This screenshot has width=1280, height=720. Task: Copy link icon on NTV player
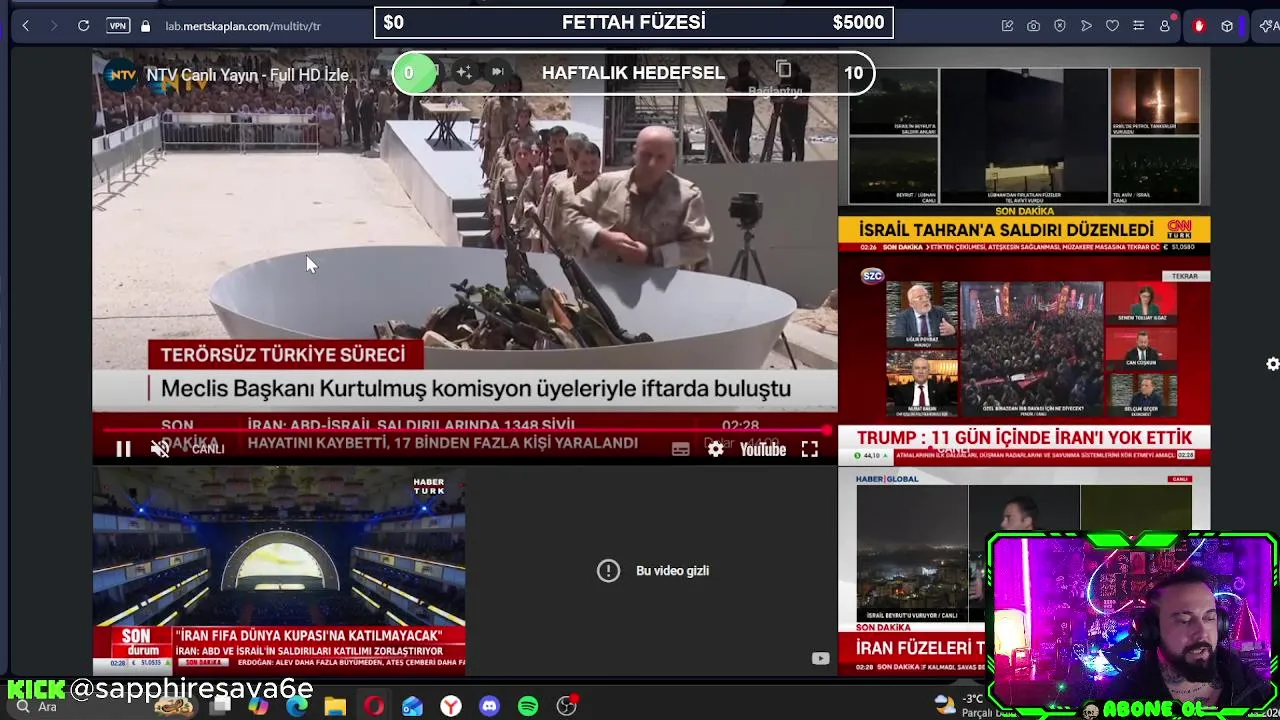(x=784, y=69)
